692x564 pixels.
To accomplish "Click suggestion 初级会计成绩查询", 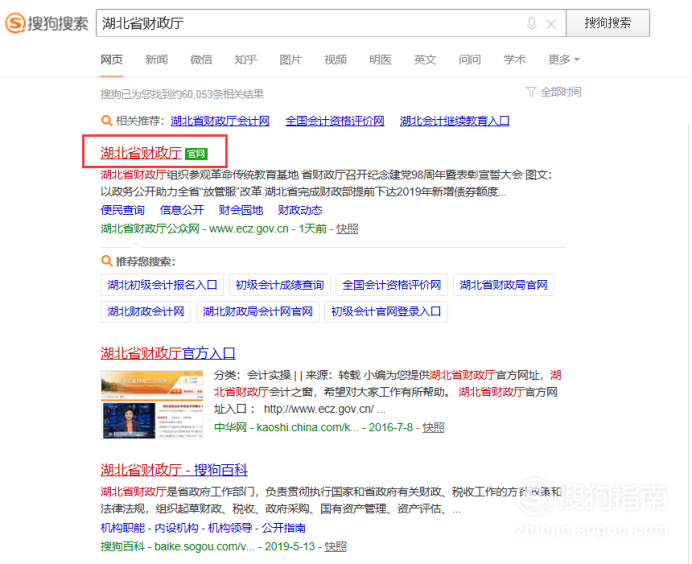I will [280, 285].
